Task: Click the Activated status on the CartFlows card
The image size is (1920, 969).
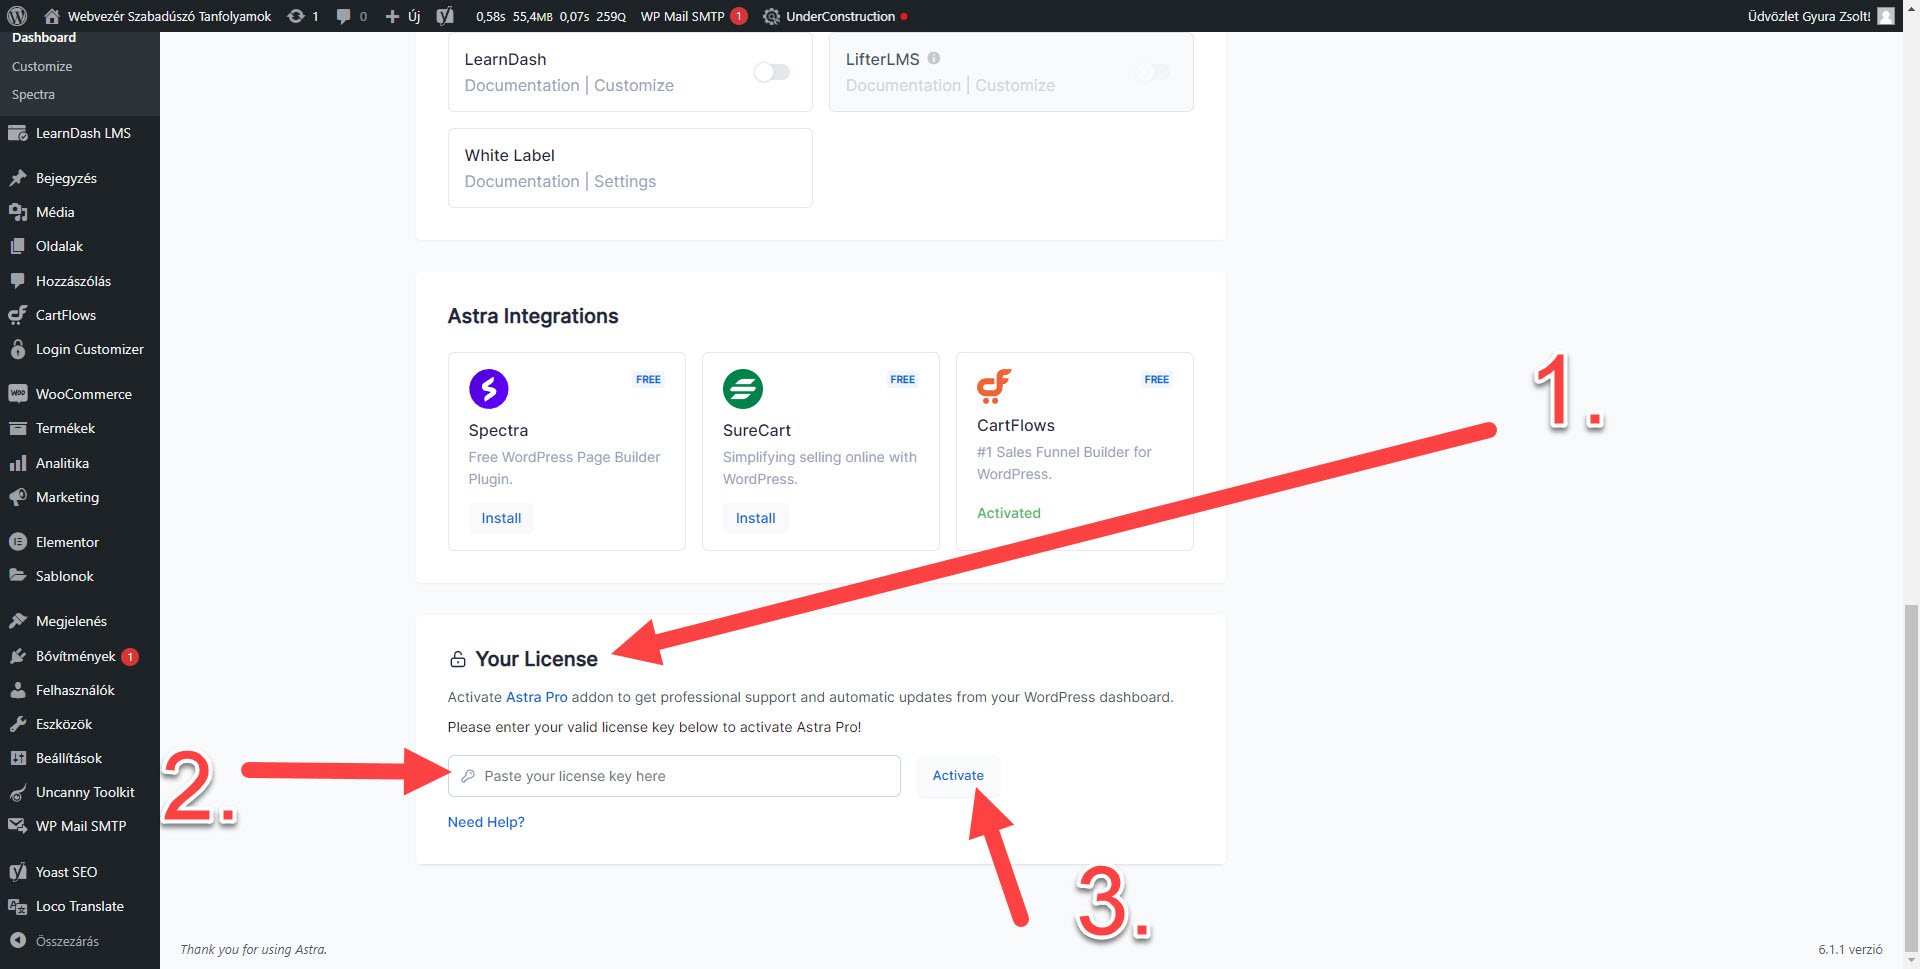Action: (x=1009, y=513)
